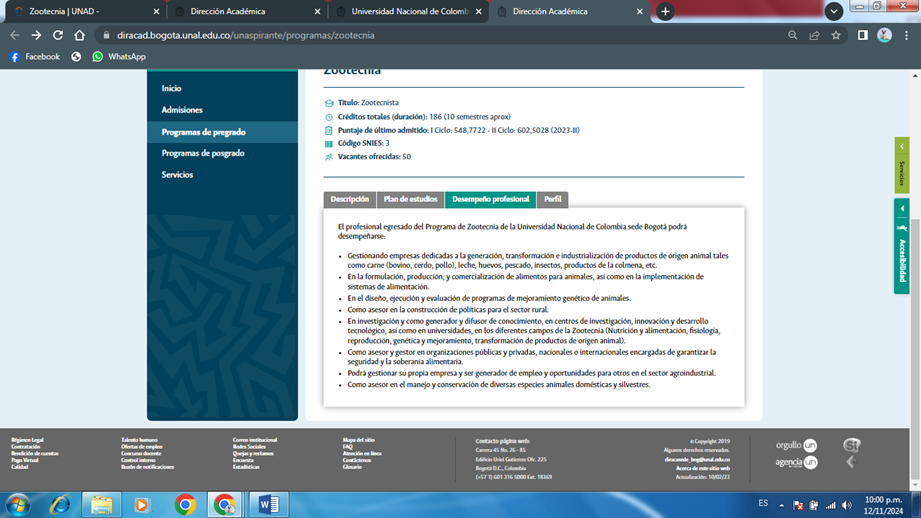921x518 pixels.
Task: Reload the page with the refresh icon
Action: click(58, 35)
